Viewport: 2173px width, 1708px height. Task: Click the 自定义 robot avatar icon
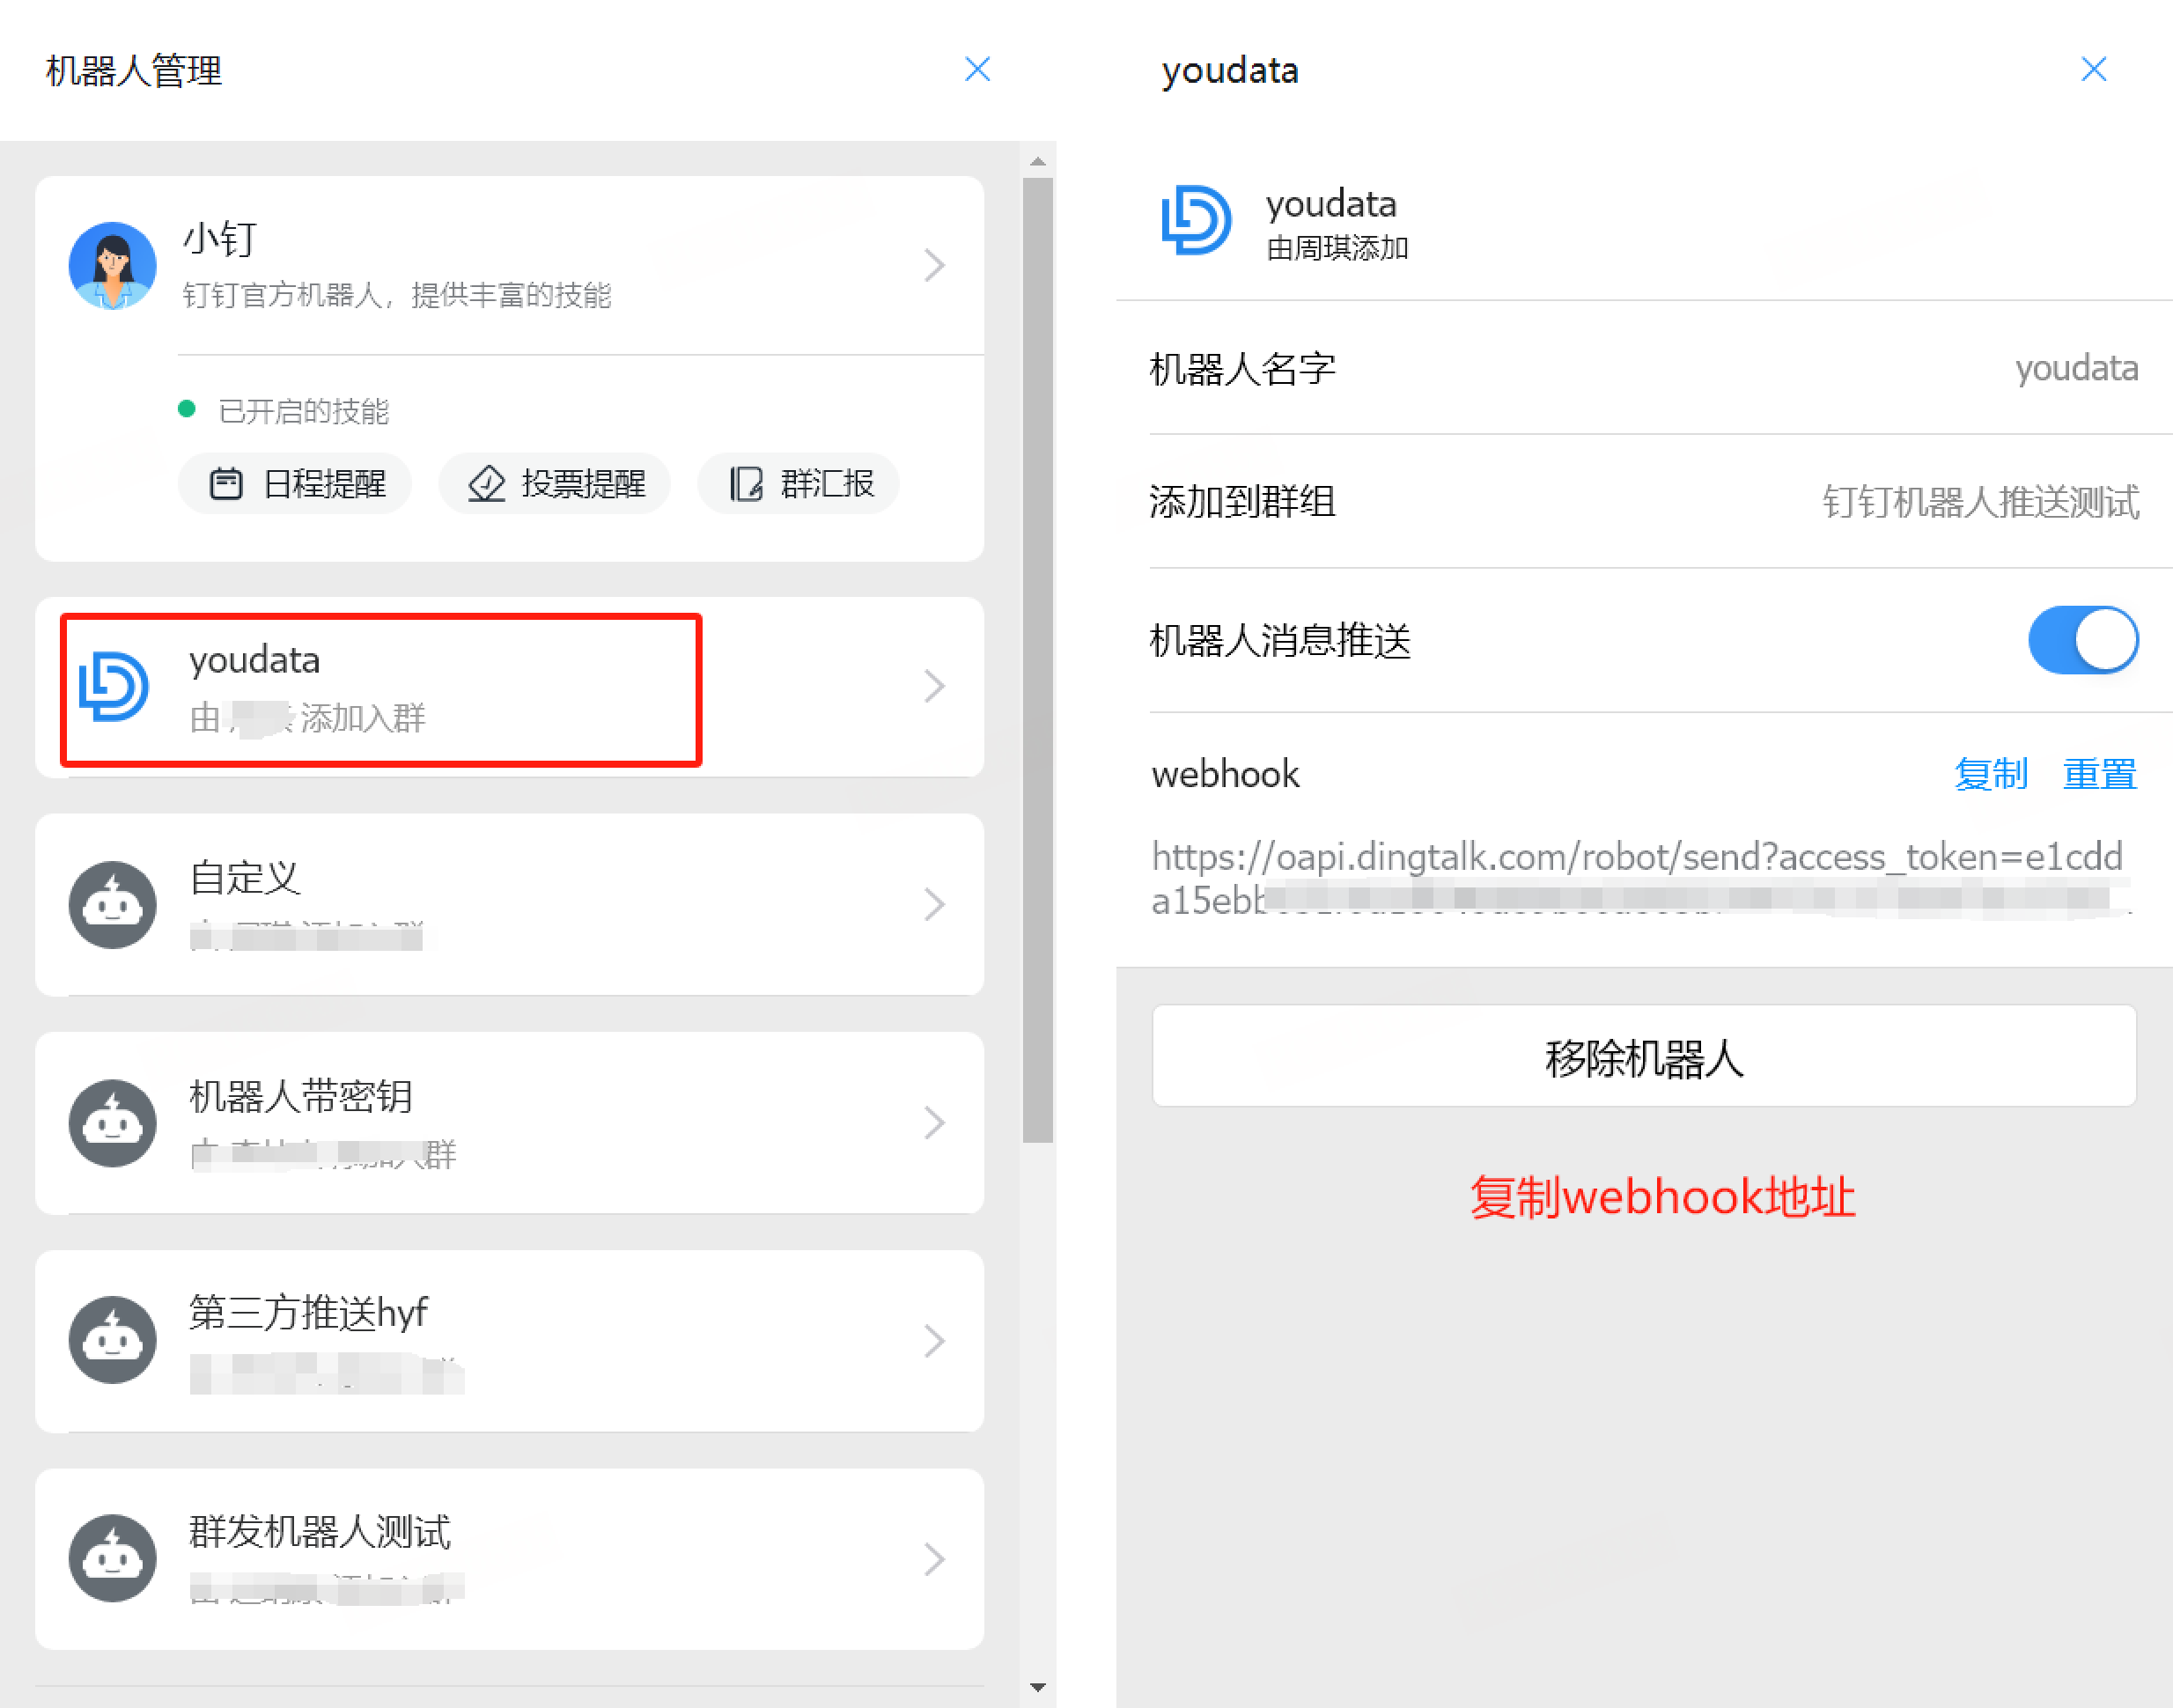click(x=112, y=904)
